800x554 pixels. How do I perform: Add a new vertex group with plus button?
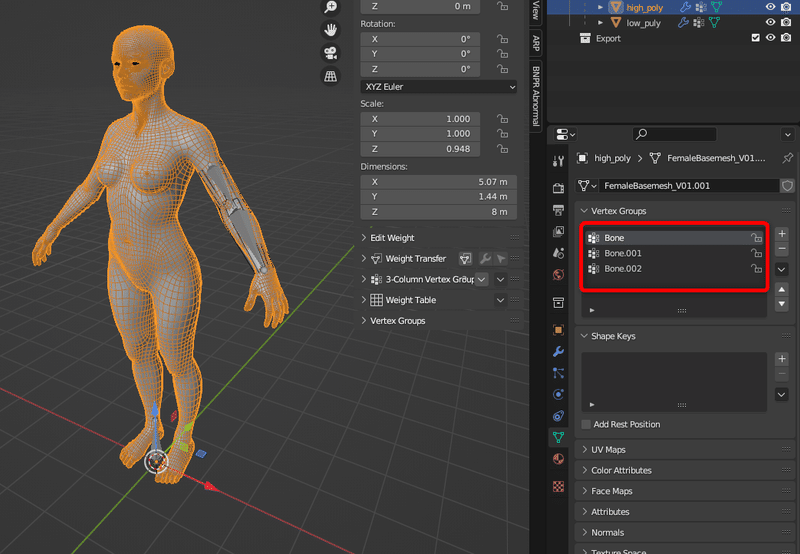(782, 234)
